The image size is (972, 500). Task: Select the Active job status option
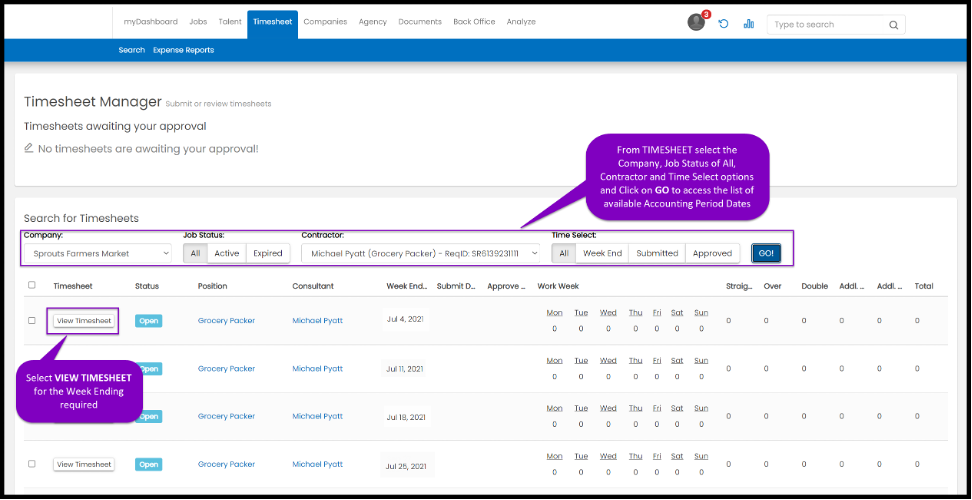point(227,254)
